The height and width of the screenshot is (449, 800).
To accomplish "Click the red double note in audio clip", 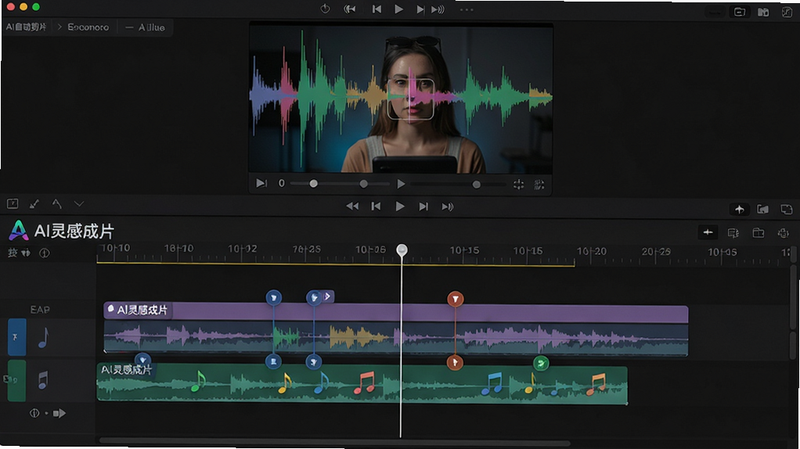I will click(x=364, y=383).
